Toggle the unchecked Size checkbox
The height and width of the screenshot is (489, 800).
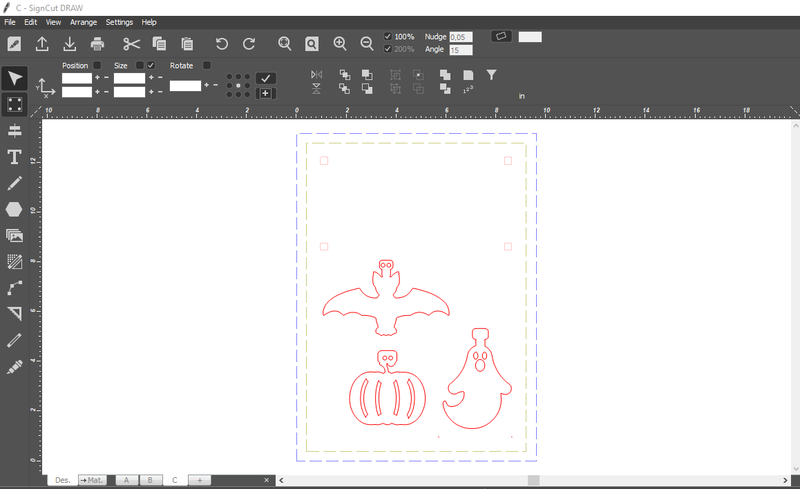click(x=139, y=65)
